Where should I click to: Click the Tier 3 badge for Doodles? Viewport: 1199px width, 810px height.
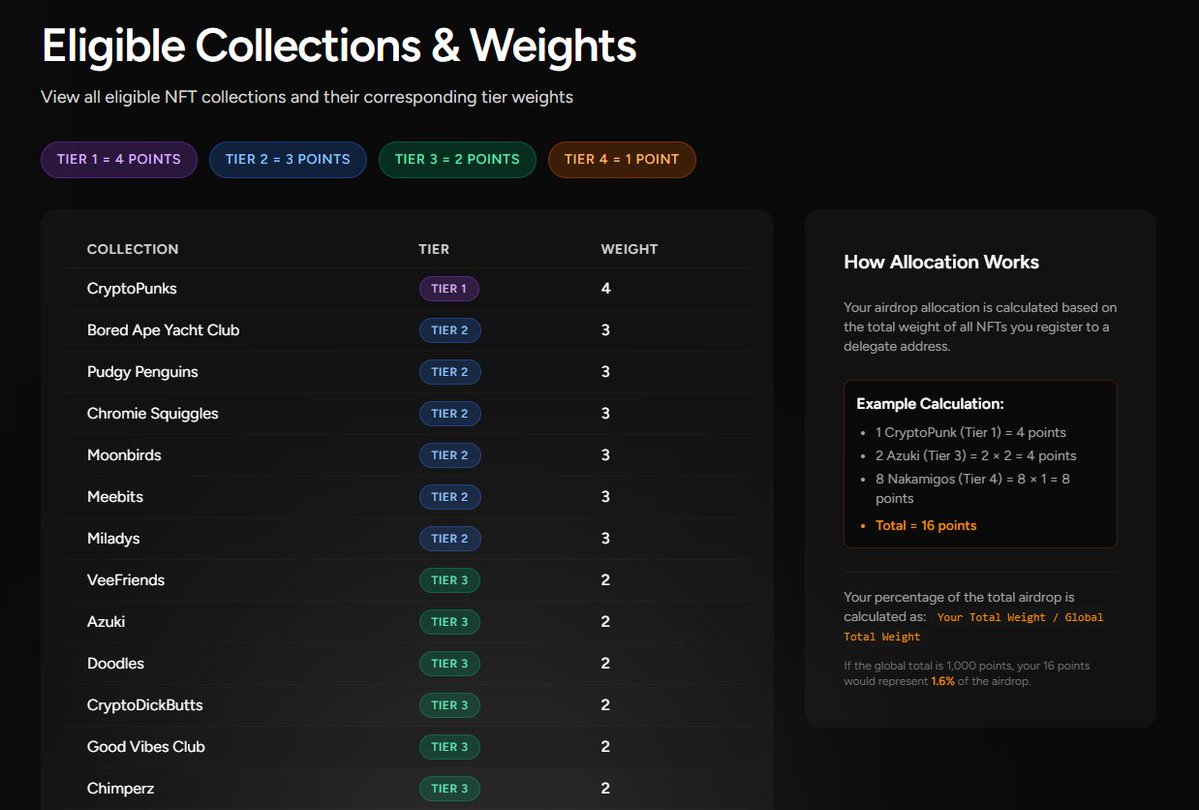click(x=450, y=663)
